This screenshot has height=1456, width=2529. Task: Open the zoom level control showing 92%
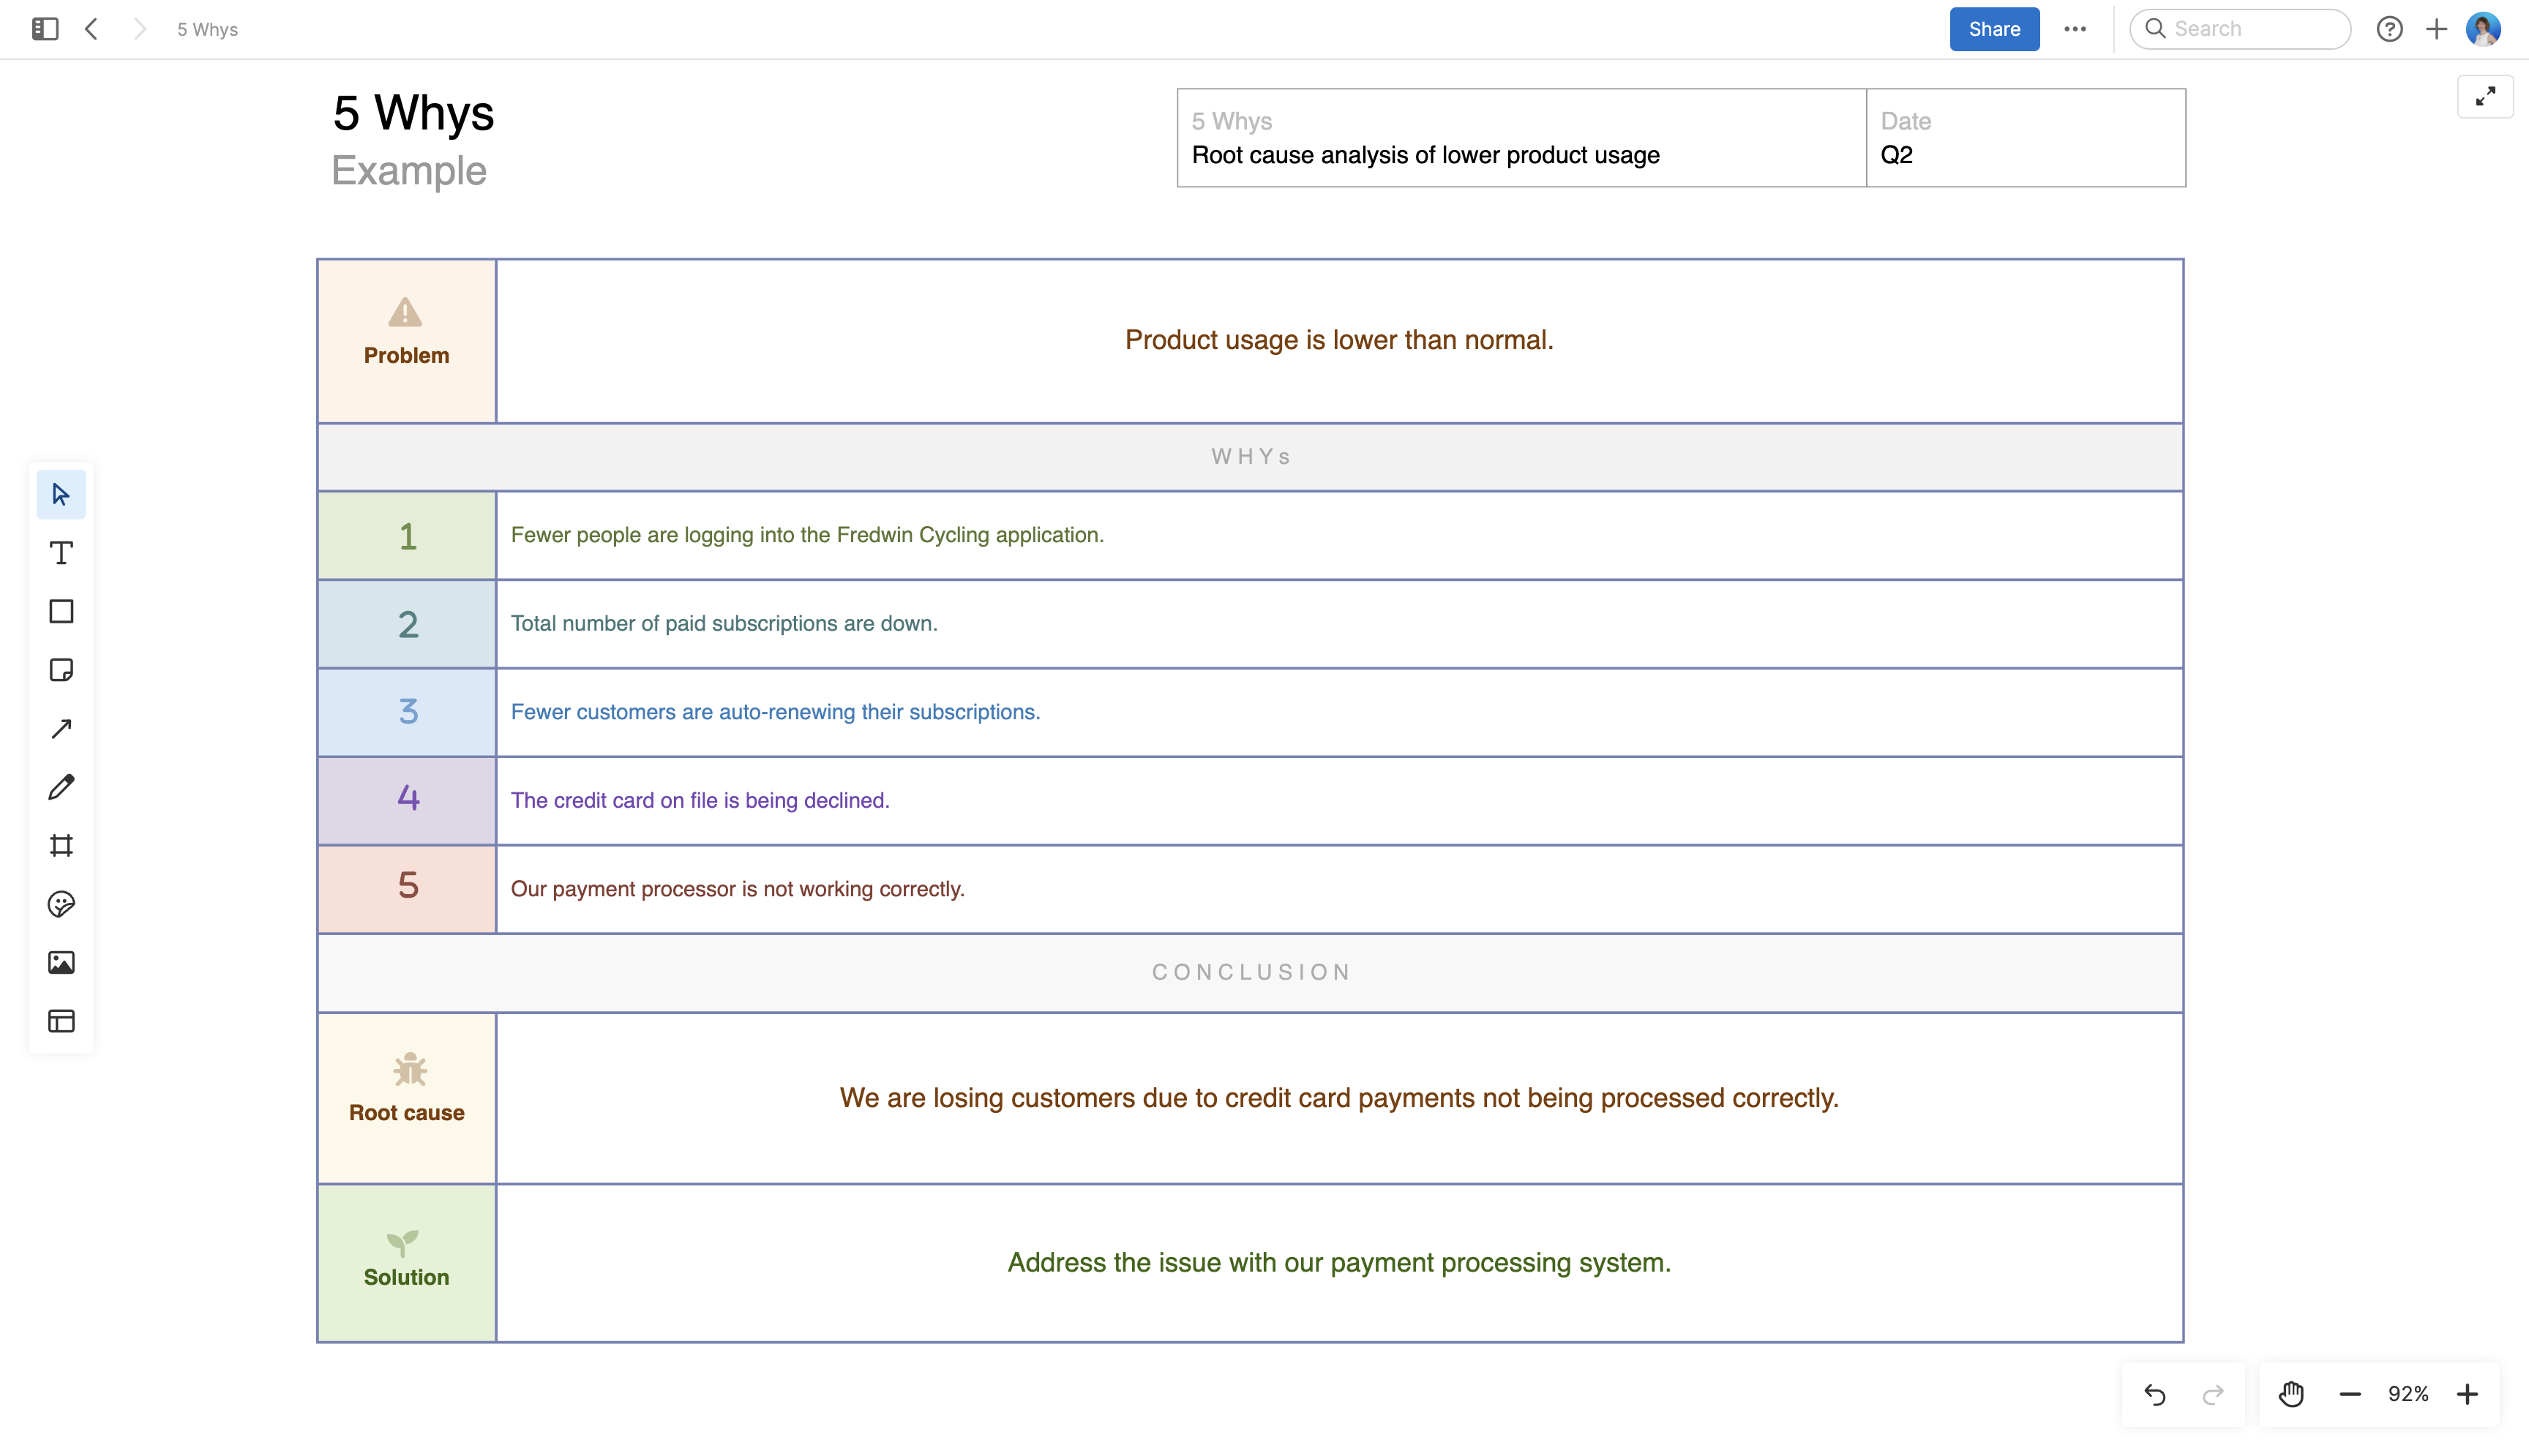pyautogui.click(x=2409, y=1393)
